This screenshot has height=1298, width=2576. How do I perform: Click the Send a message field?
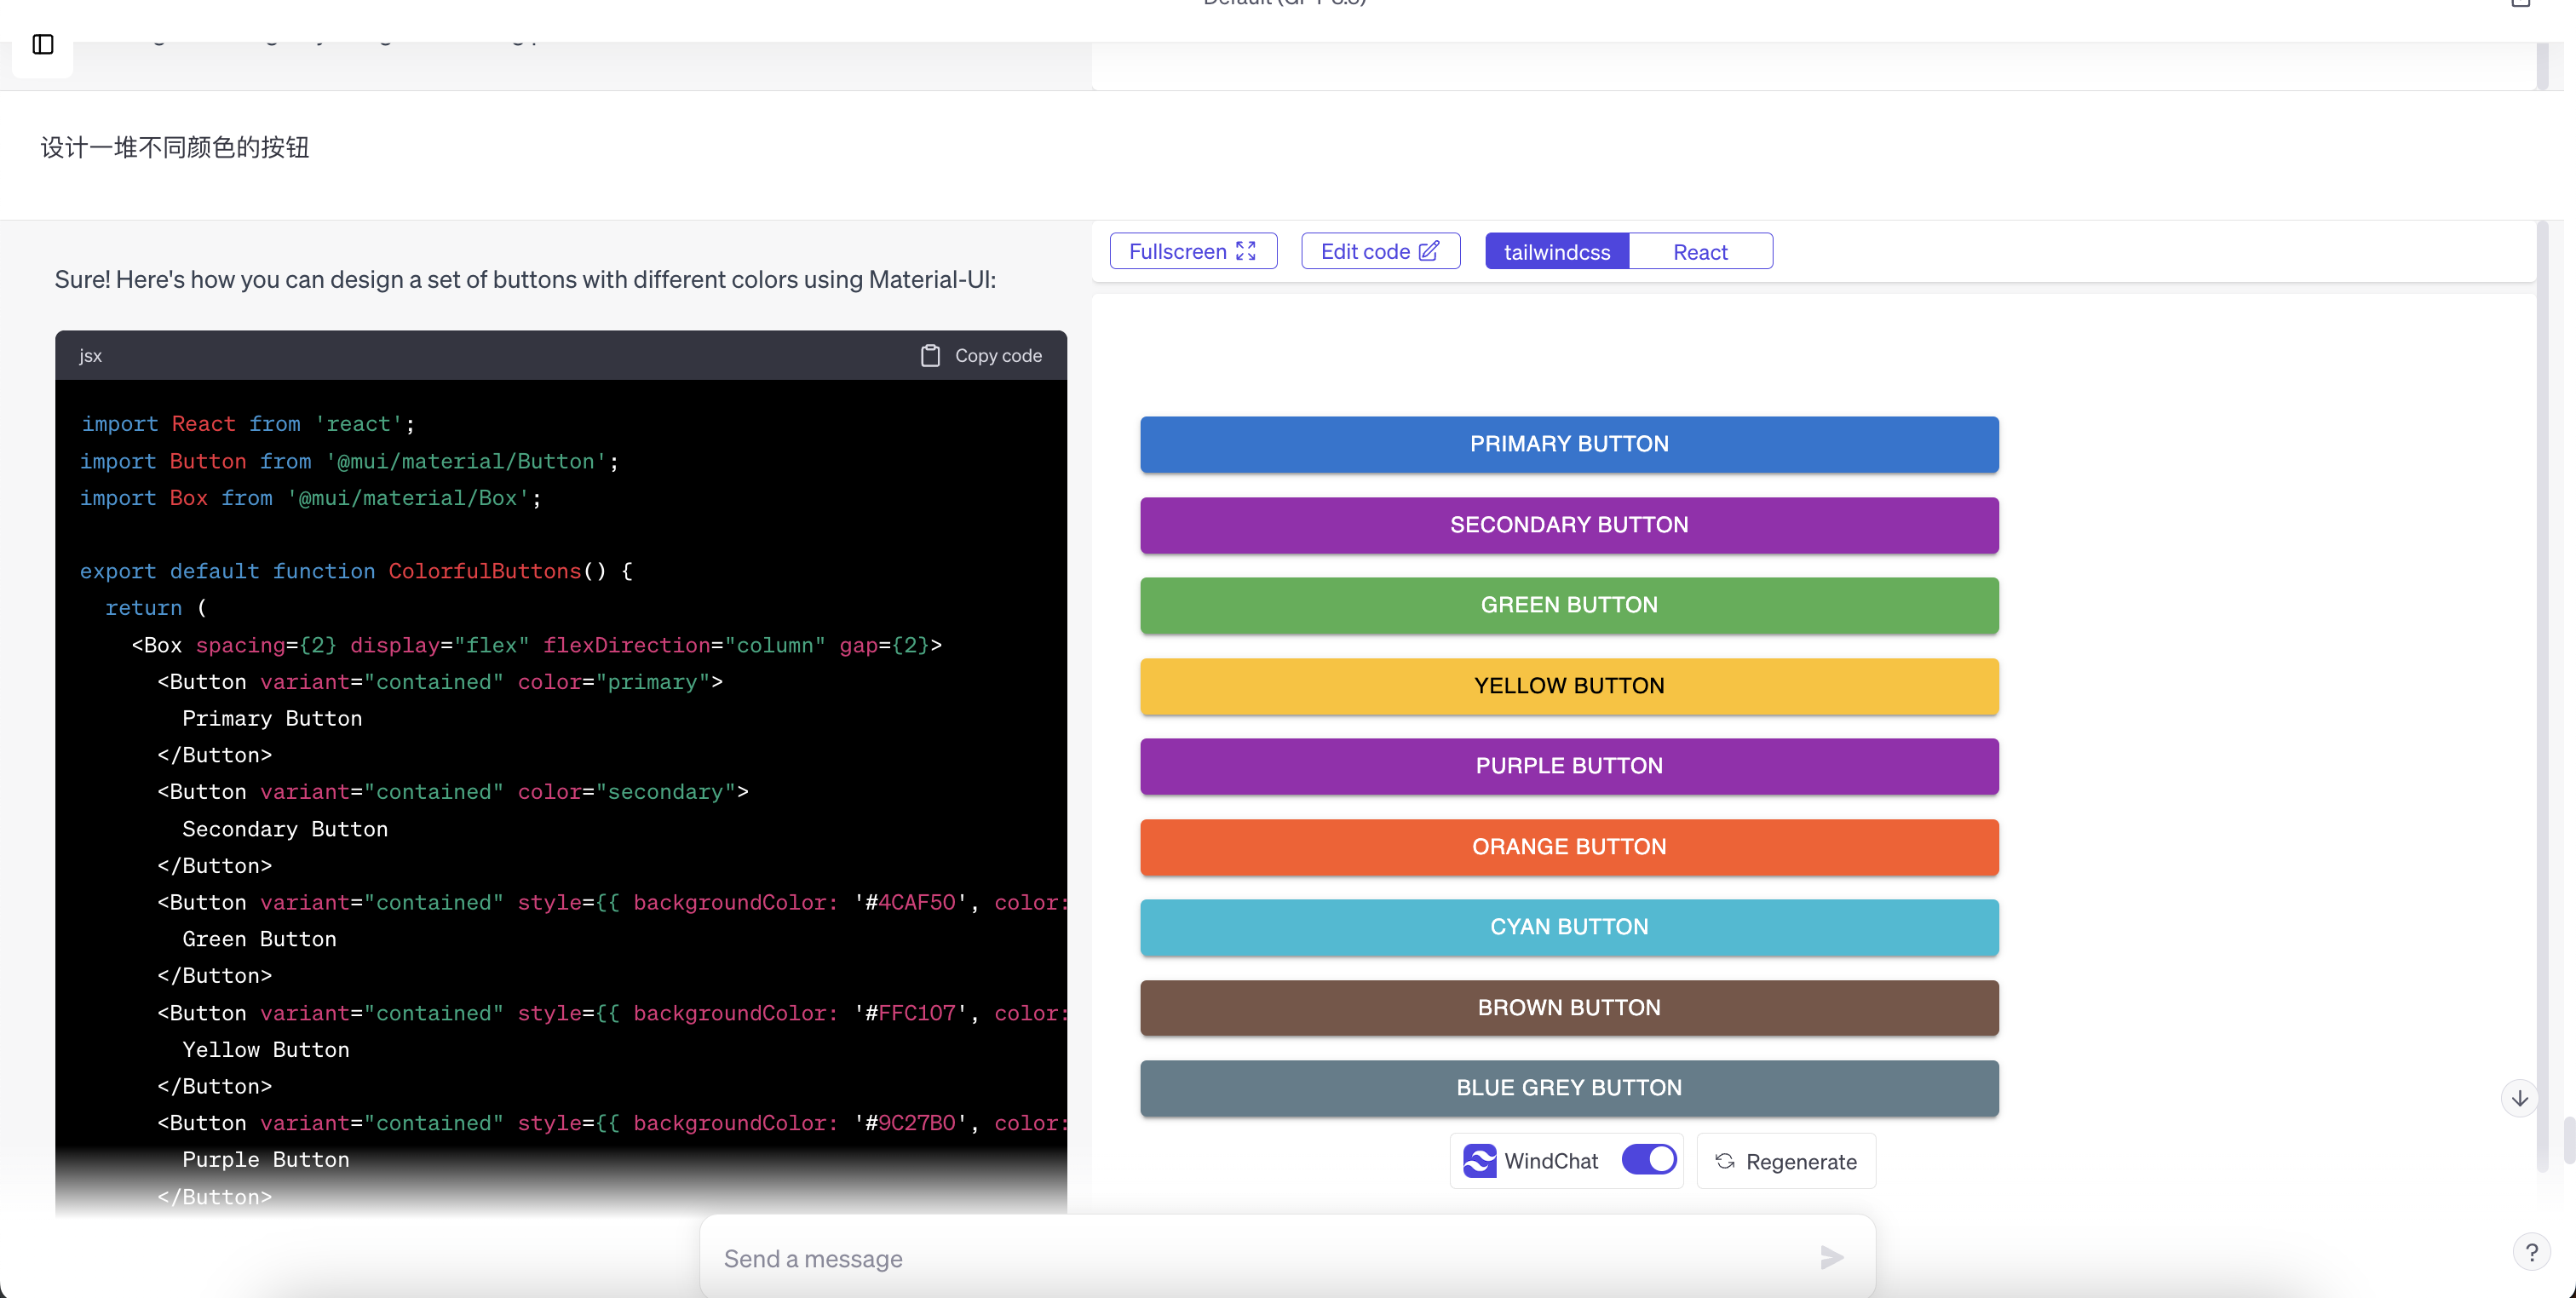pyautogui.click(x=1260, y=1258)
